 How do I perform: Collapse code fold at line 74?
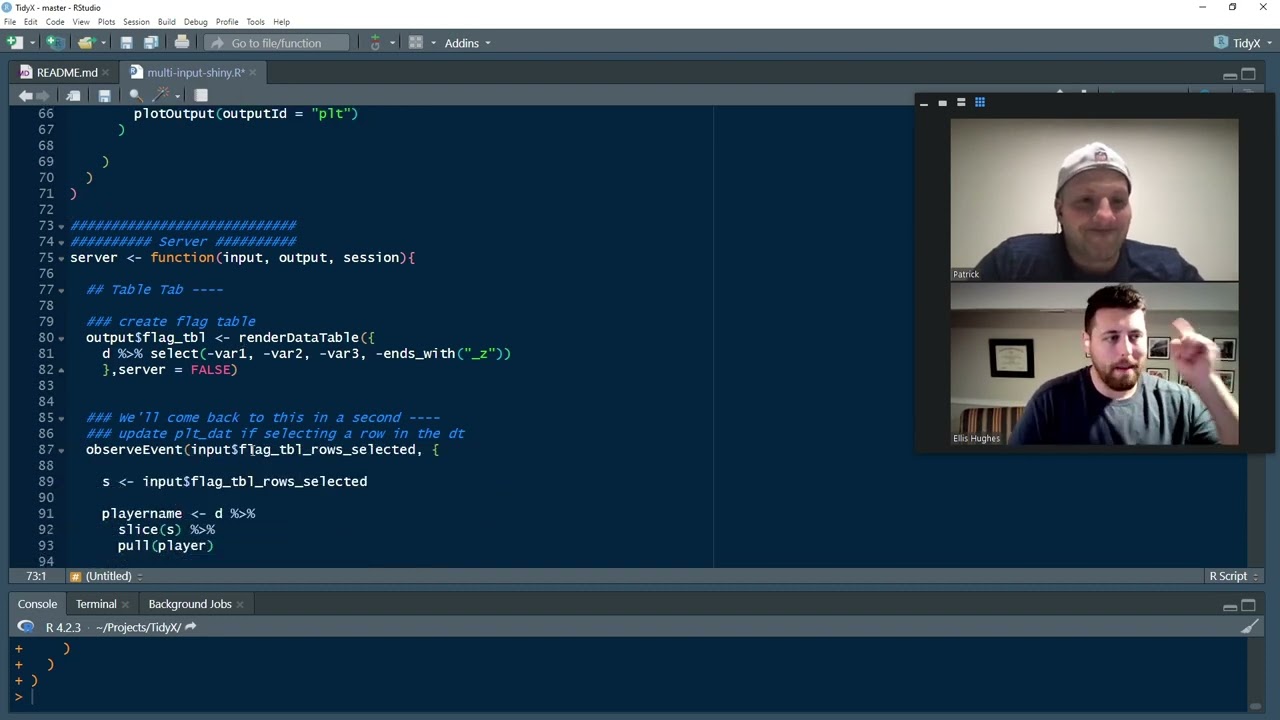(x=61, y=242)
